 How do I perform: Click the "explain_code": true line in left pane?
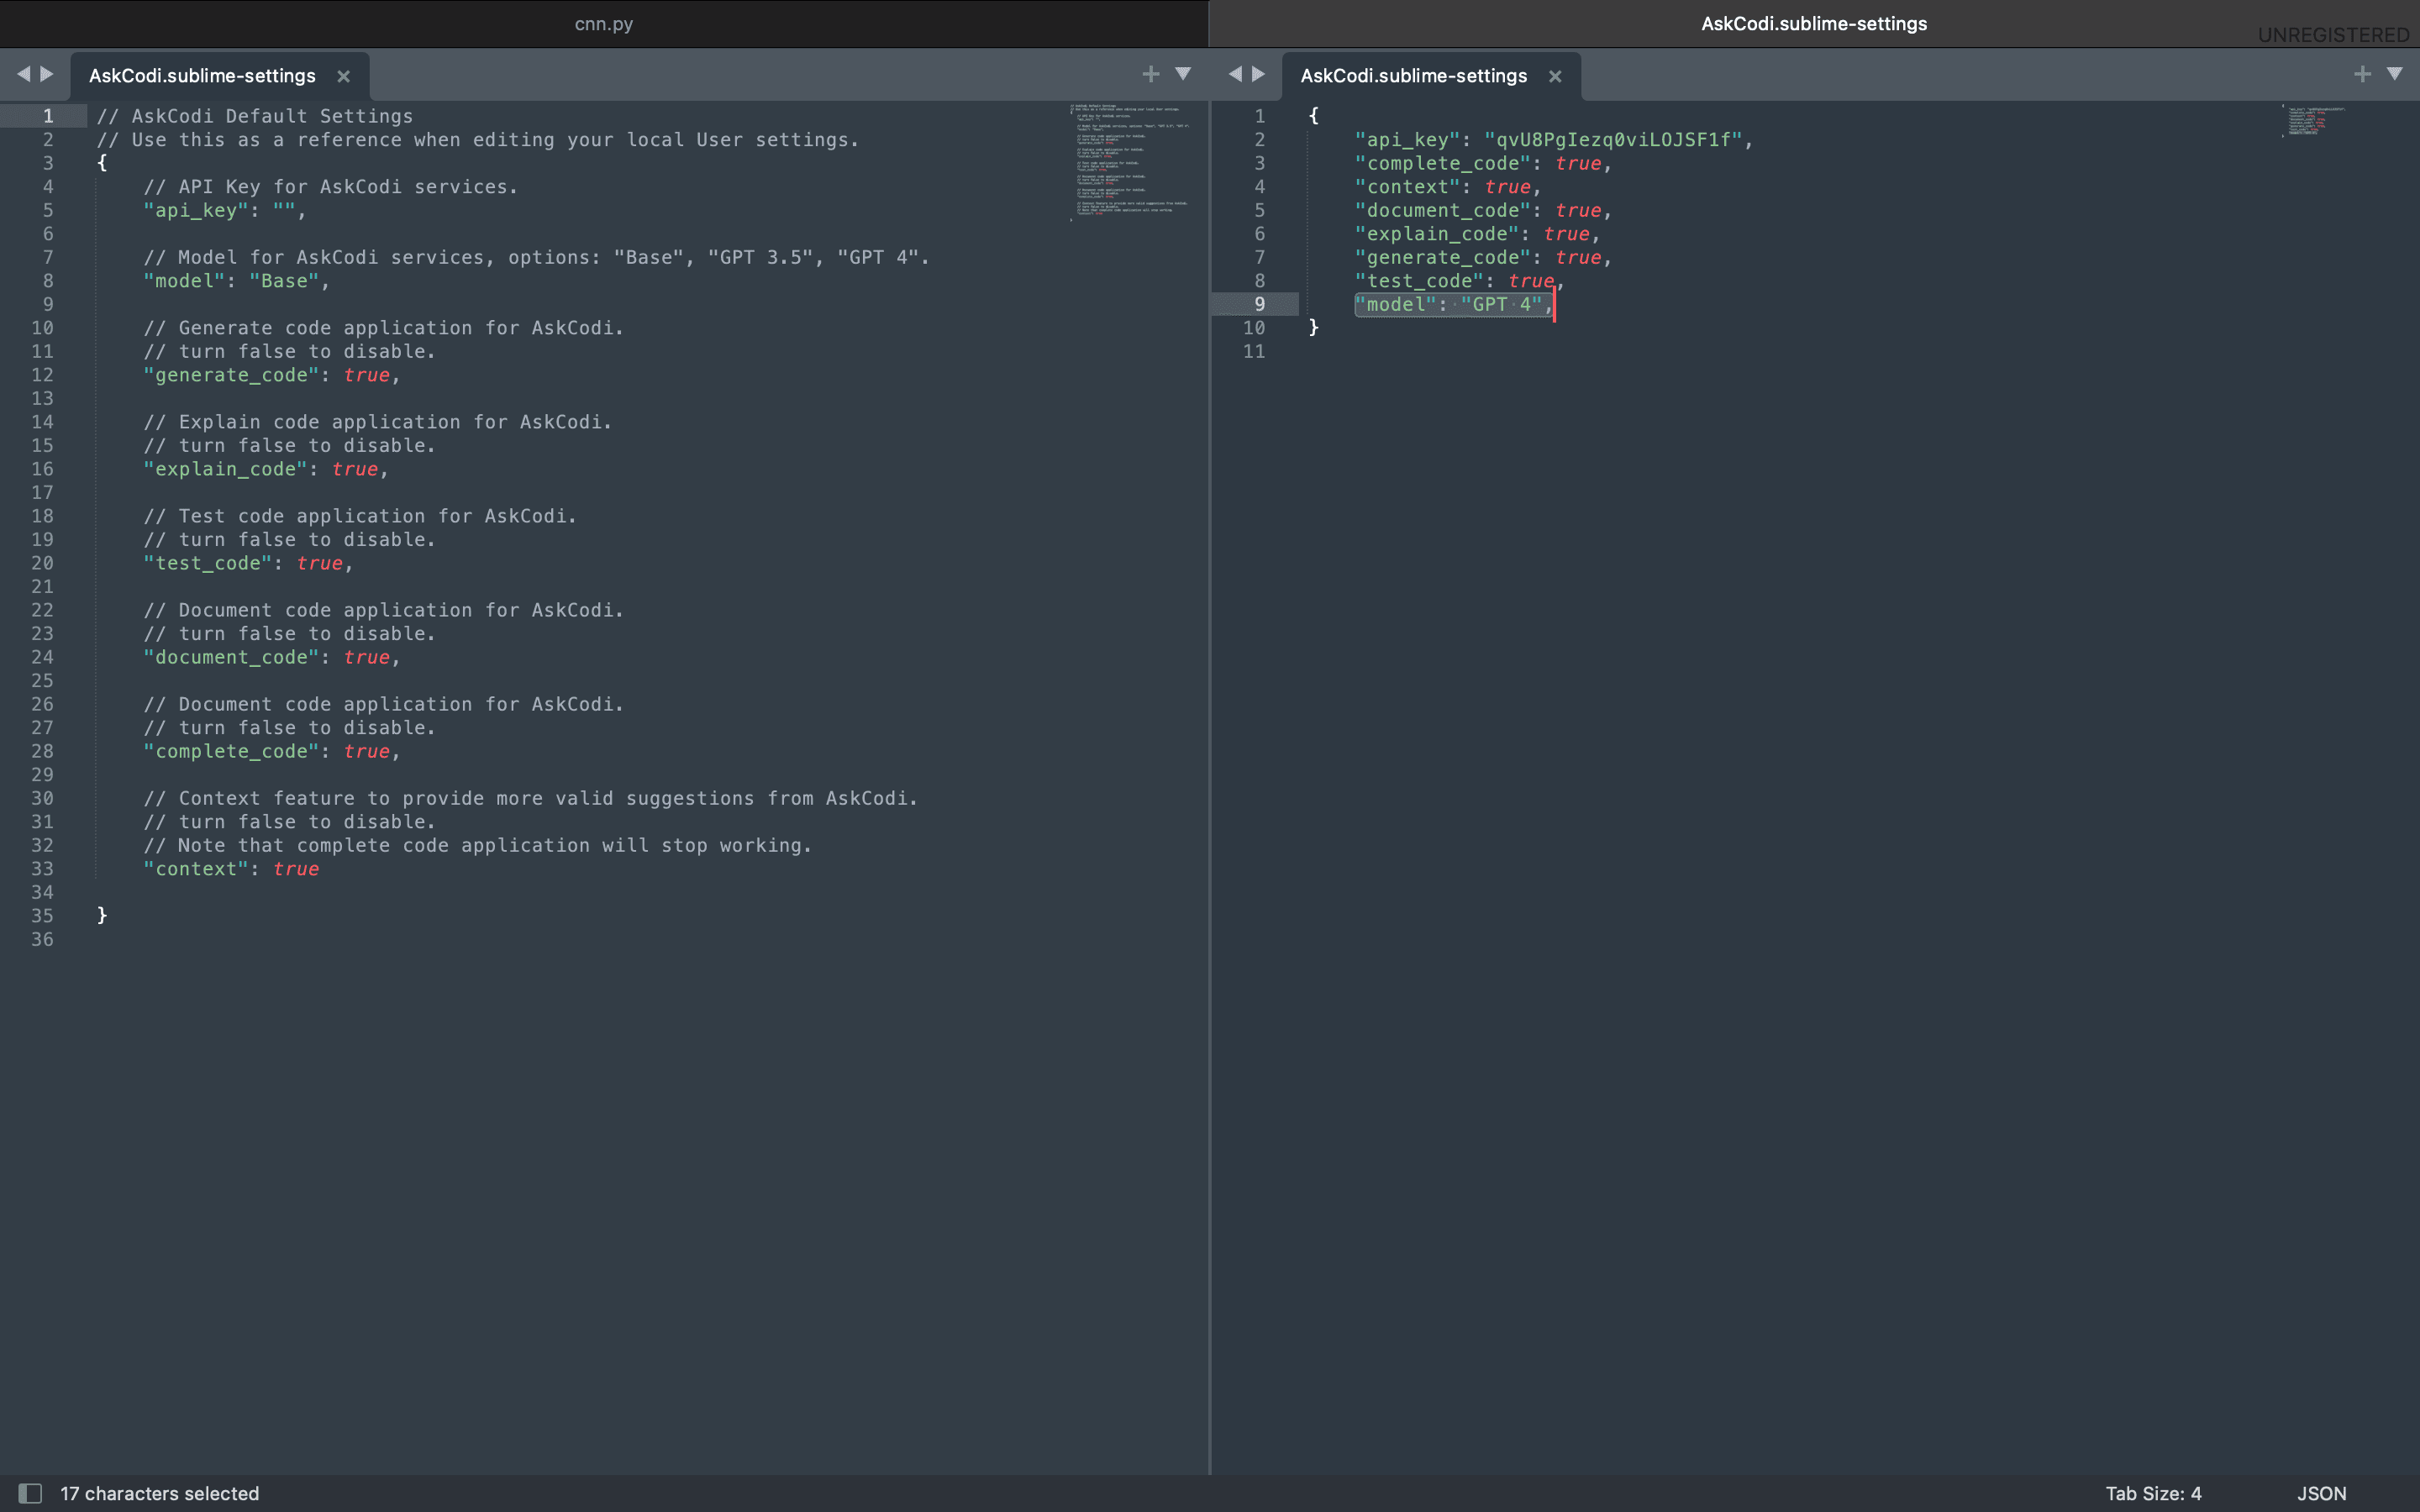(265, 469)
